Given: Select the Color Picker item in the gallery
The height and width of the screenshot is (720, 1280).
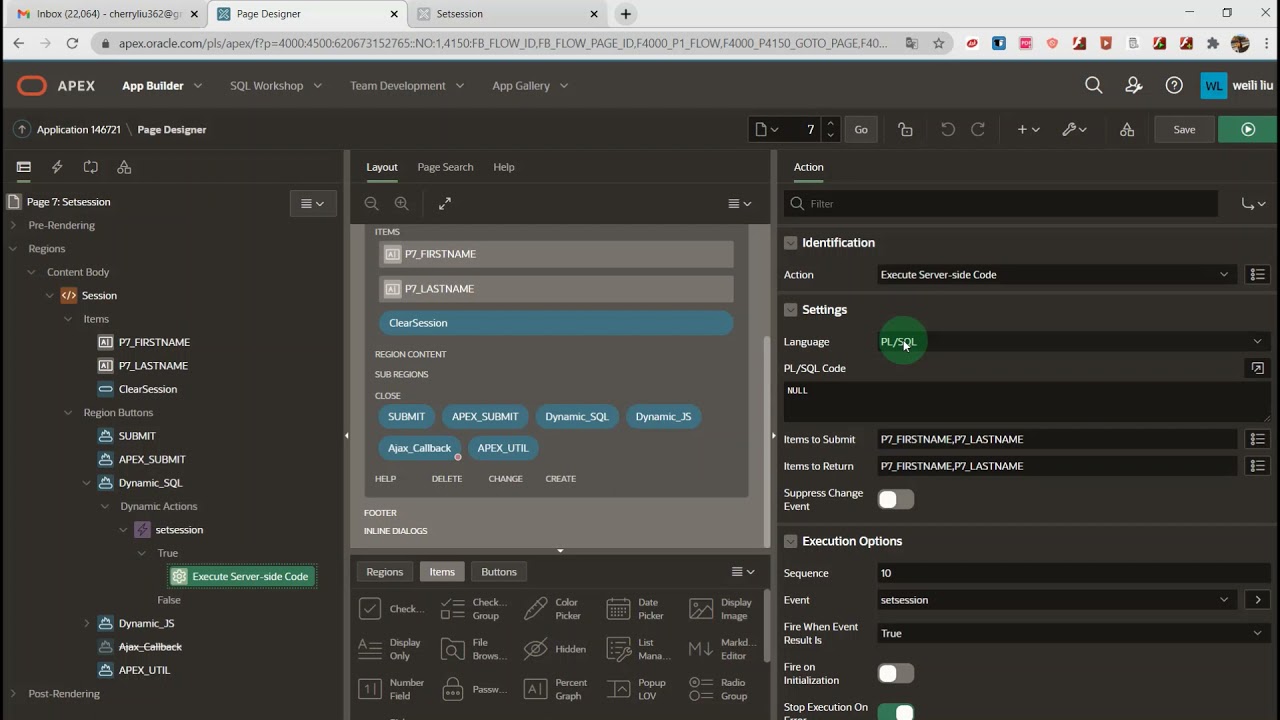Looking at the screenshot, I should (x=553, y=609).
